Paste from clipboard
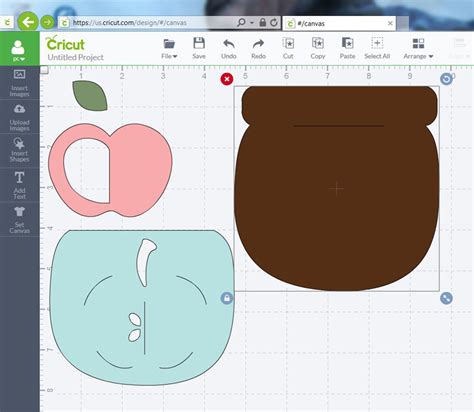Viewport: 474px width, 412px height. coord(347,49)
